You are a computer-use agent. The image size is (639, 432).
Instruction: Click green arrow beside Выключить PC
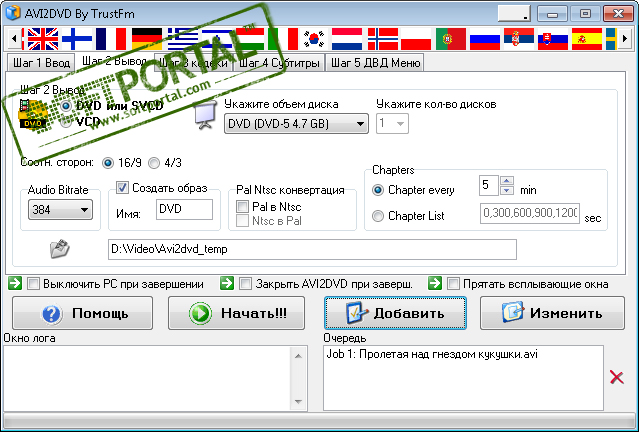15,283
